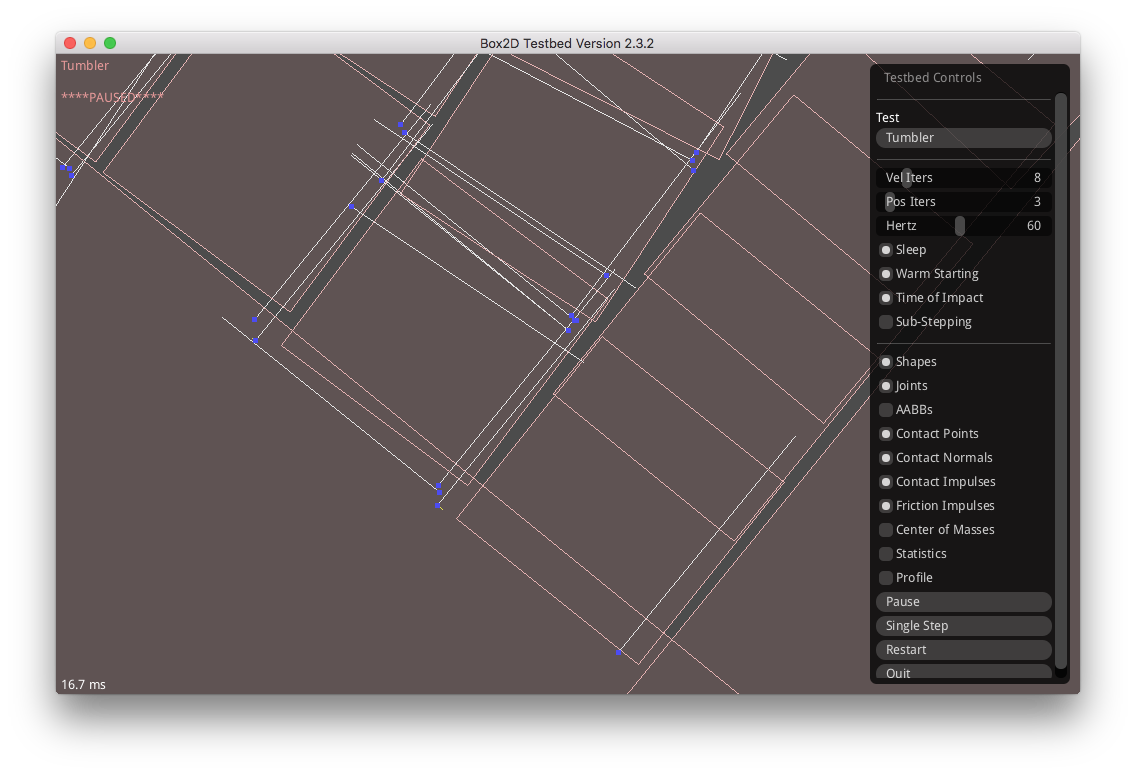Enable the Center of Masses checkbox
This screenshot has height=774, width=1136.
point(886,530)
